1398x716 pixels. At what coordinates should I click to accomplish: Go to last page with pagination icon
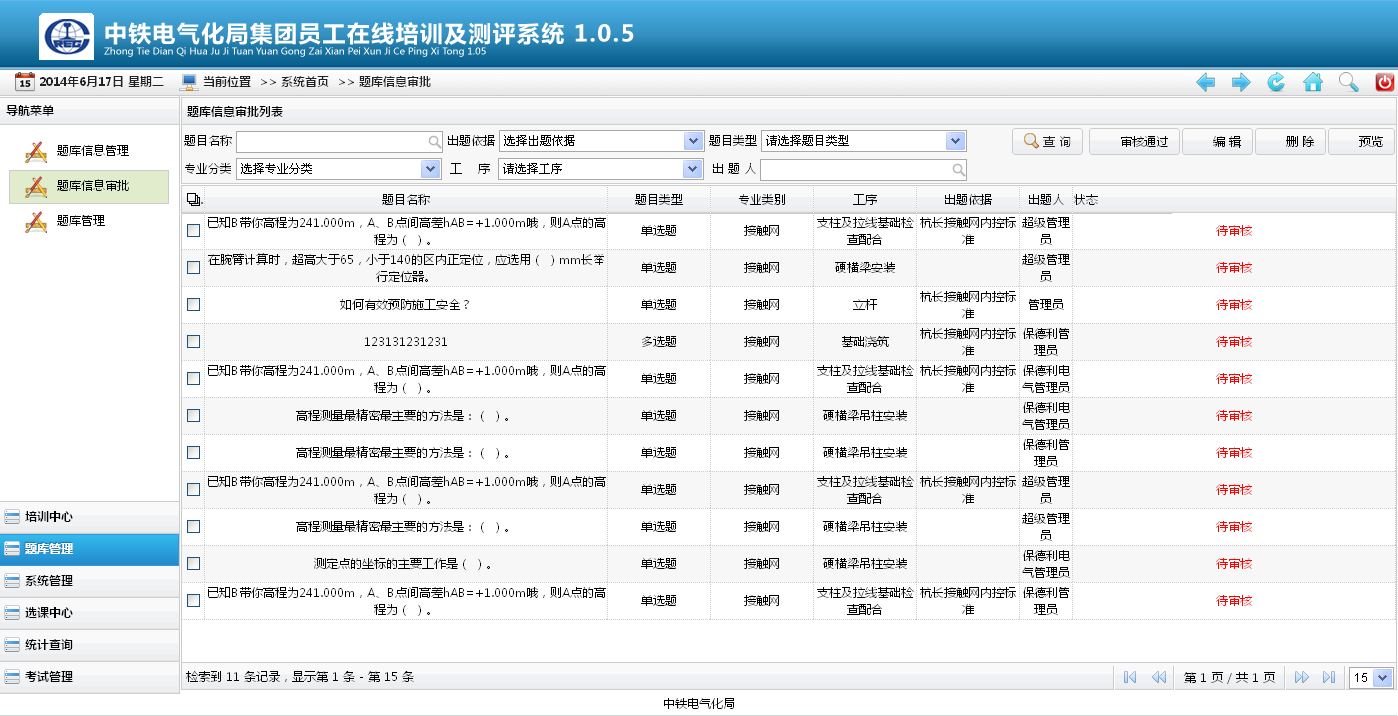1329,677
